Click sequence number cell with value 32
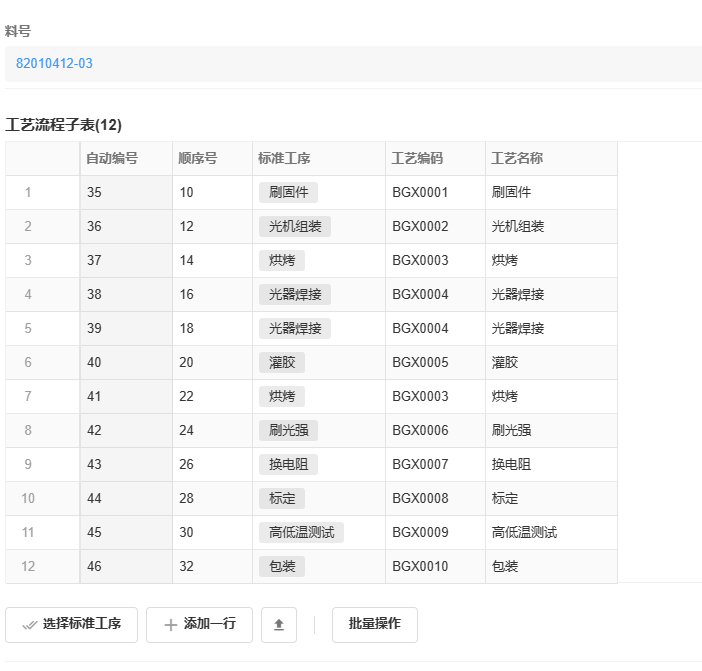This screenshot has width=702, height=671. click(187, 566)
